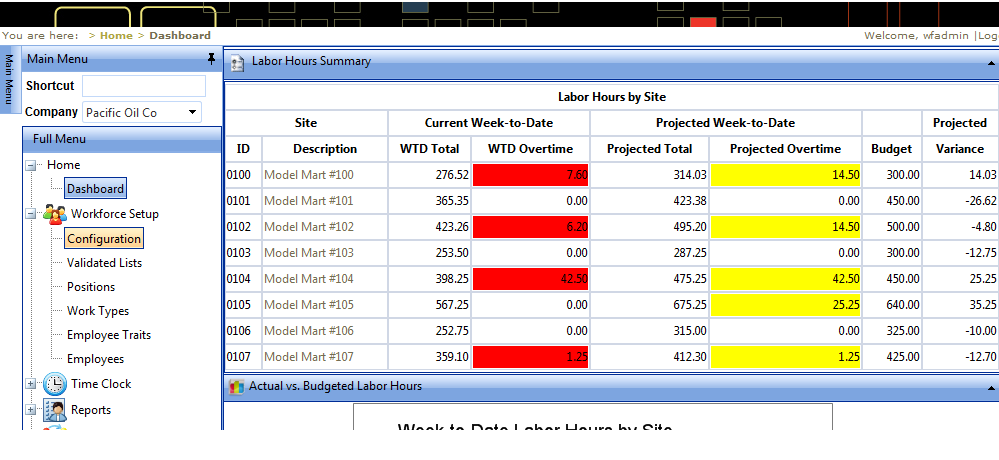The width and height of the screenshot is (999, 460).
Task: Click the Workforce Setup people icon
Action: coord(55,214)
